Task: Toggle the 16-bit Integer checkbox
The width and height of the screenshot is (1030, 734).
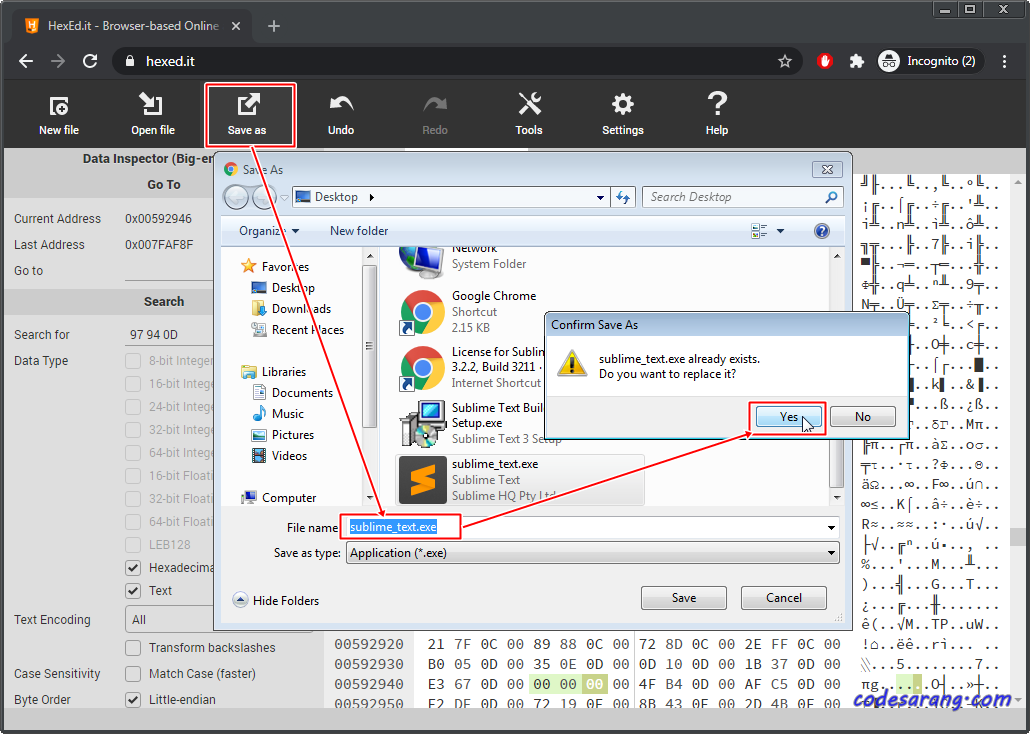Action: click(x=133, y=384)
